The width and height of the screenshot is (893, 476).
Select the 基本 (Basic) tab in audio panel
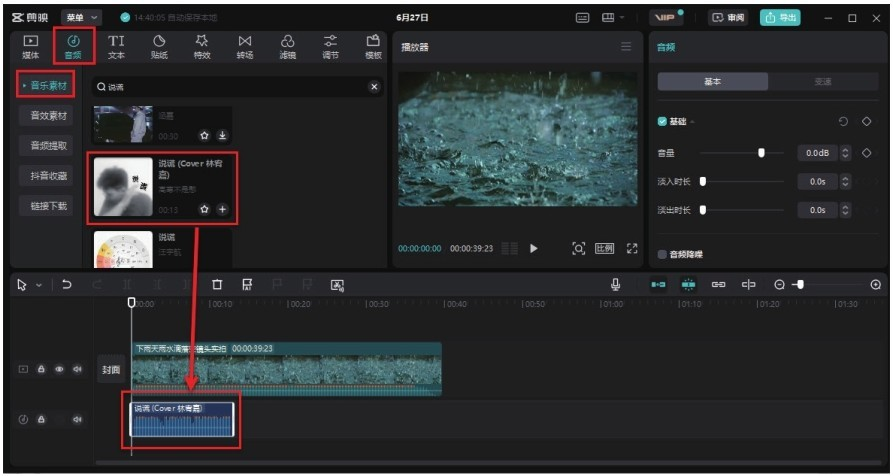[x=712, y=81]
